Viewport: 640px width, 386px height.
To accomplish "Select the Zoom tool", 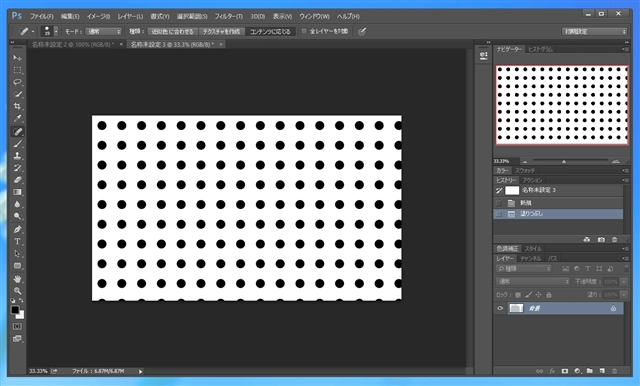I will pyautogui.click(x=17, y=291).
